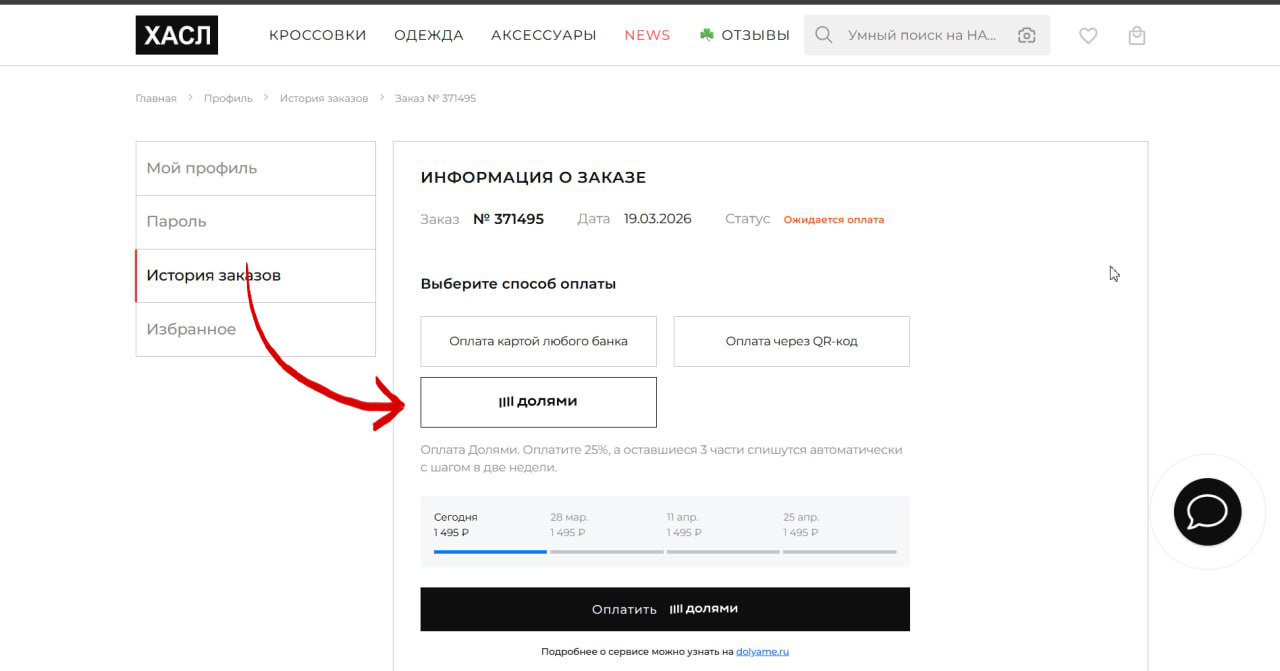Select payment by any bank card
Screen dimensions: 1280x671
[x=538, y=341]
